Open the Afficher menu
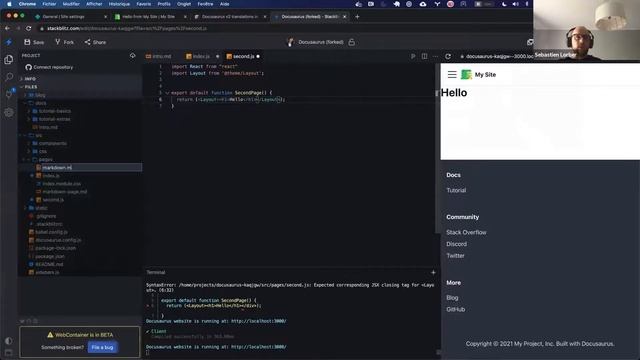 pos(94,4)
